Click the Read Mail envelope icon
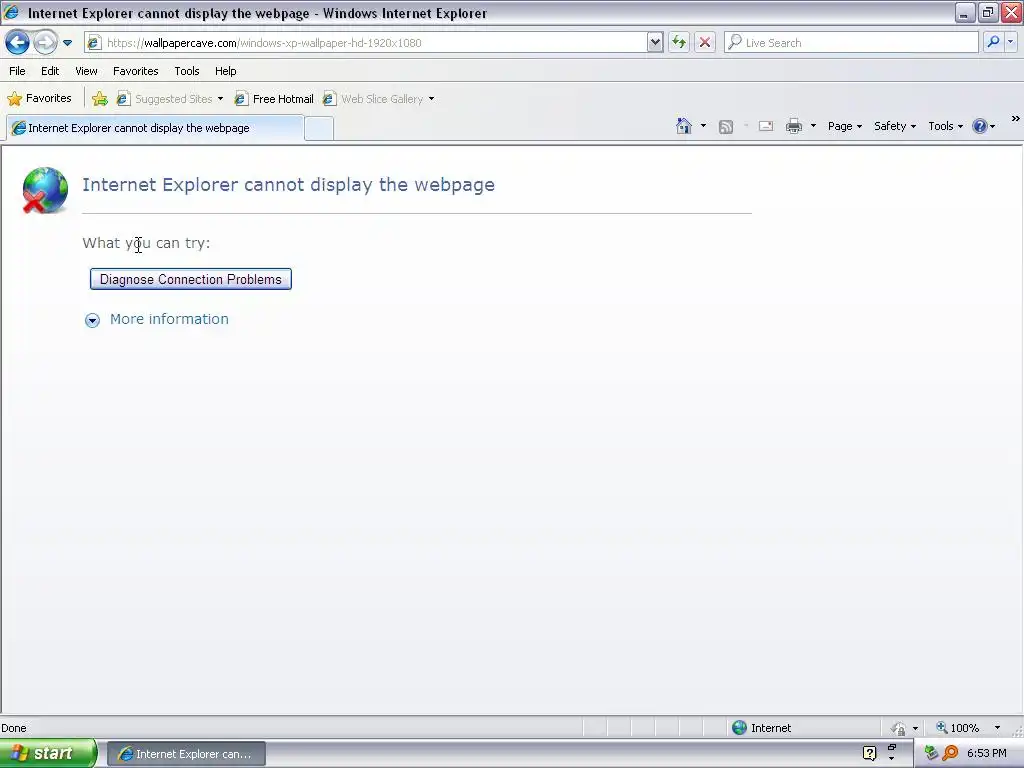Image resolution: width=1024 pixels, height=768 pixels. [x=766, y=126]
